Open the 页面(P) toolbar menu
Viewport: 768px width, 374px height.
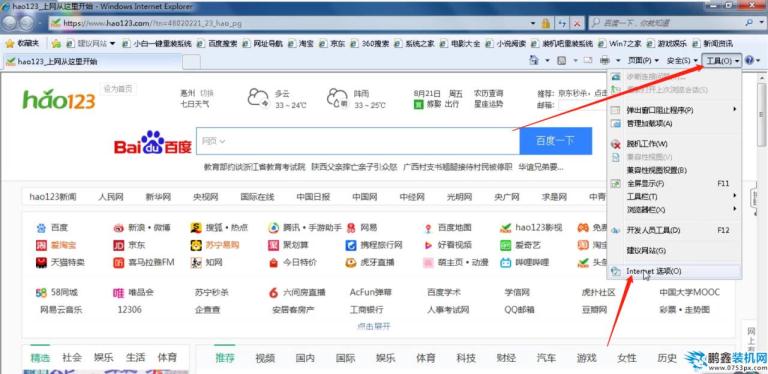pos(643,60)
